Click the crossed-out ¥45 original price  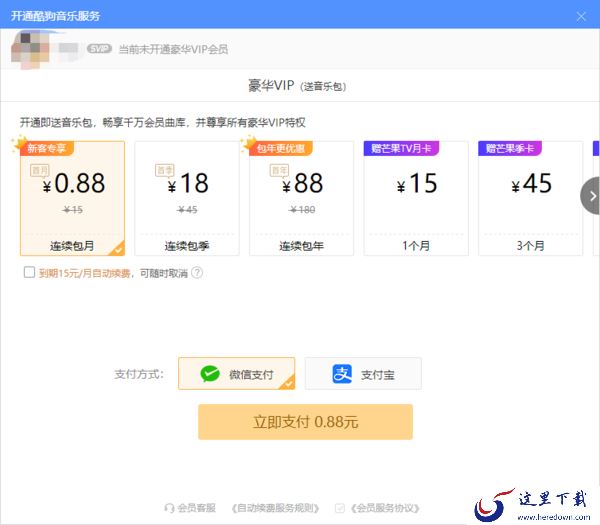[187, 210]
